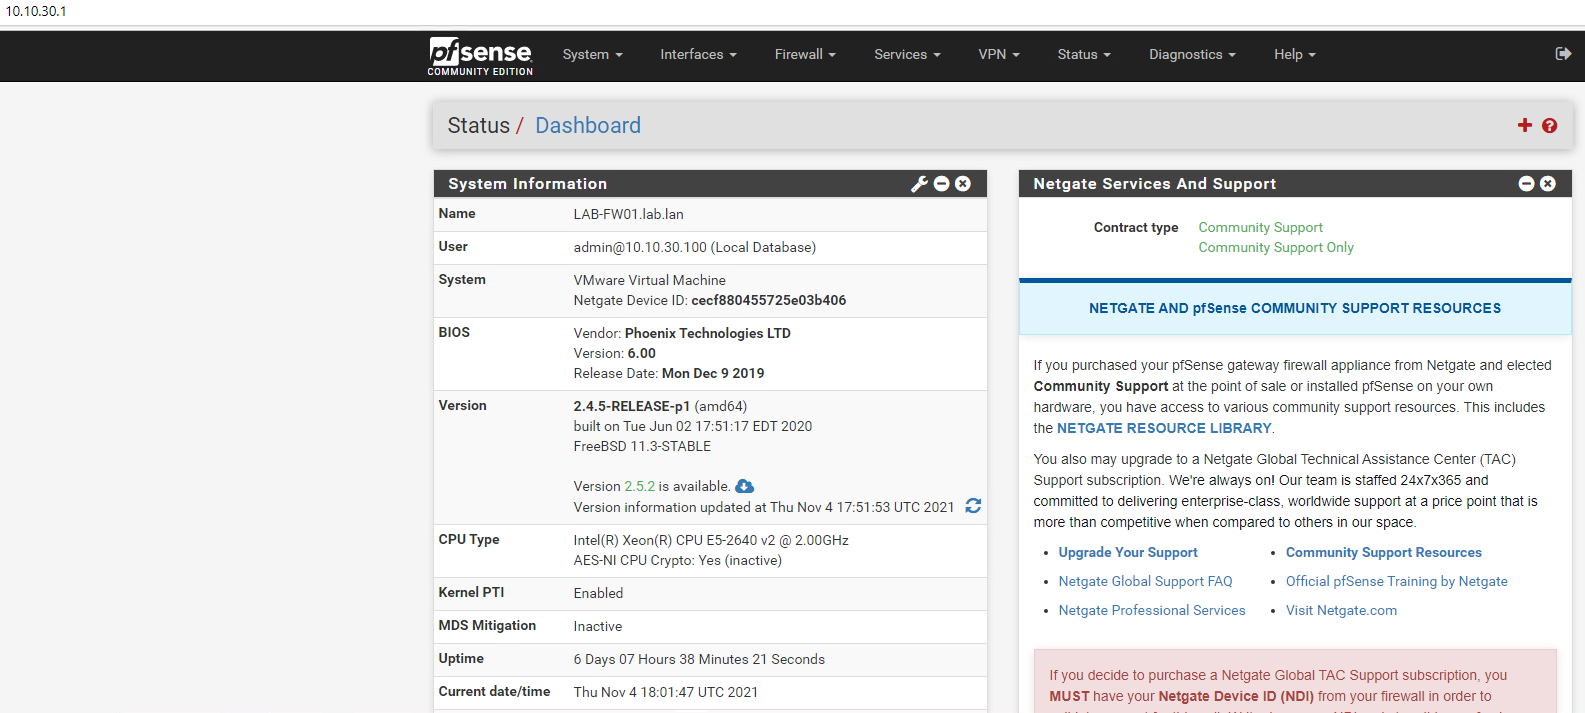Click the logout icon in navbar
Viewport: 1585px width, 713px height.
point(1563,54)
